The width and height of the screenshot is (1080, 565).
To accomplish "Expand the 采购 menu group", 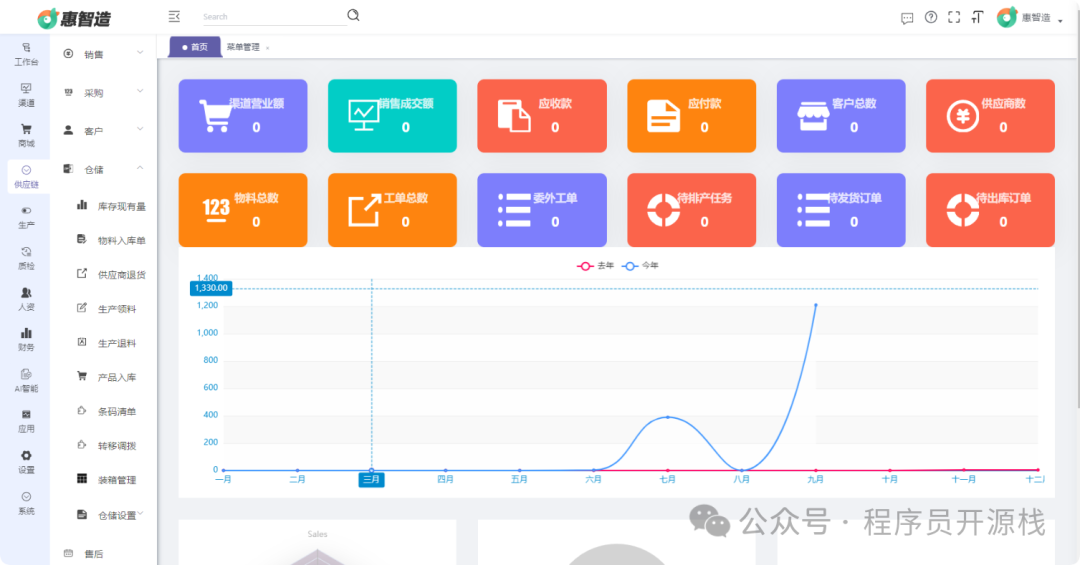I will pos(103,92).
